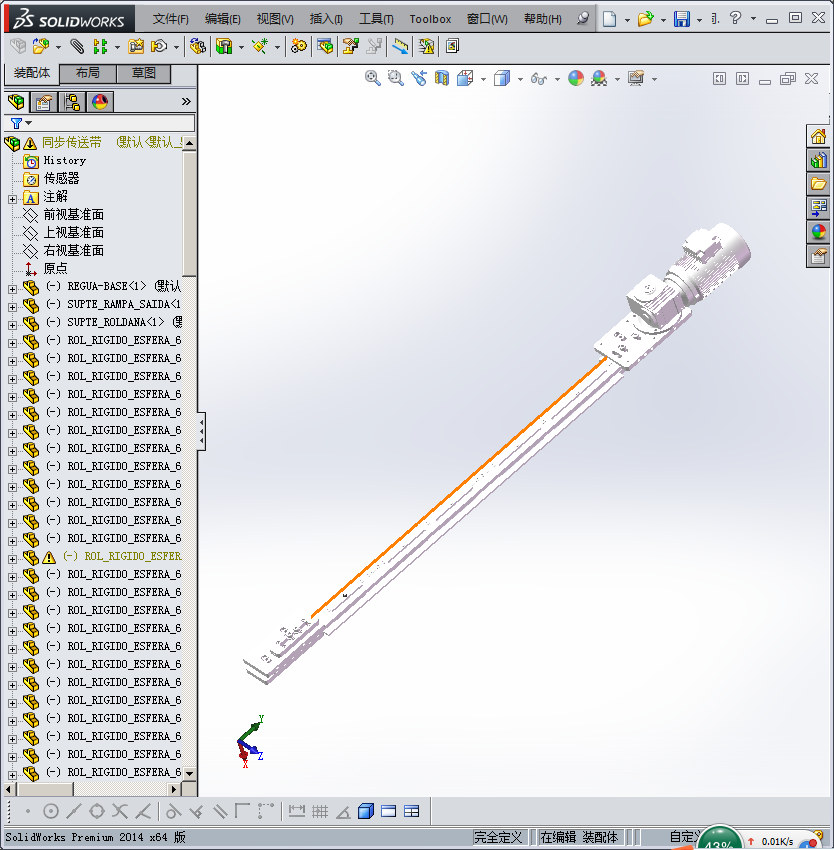
Task: Expand the ROL_RIGIDO_ESFER component with warning
Action: coord(12,559)
